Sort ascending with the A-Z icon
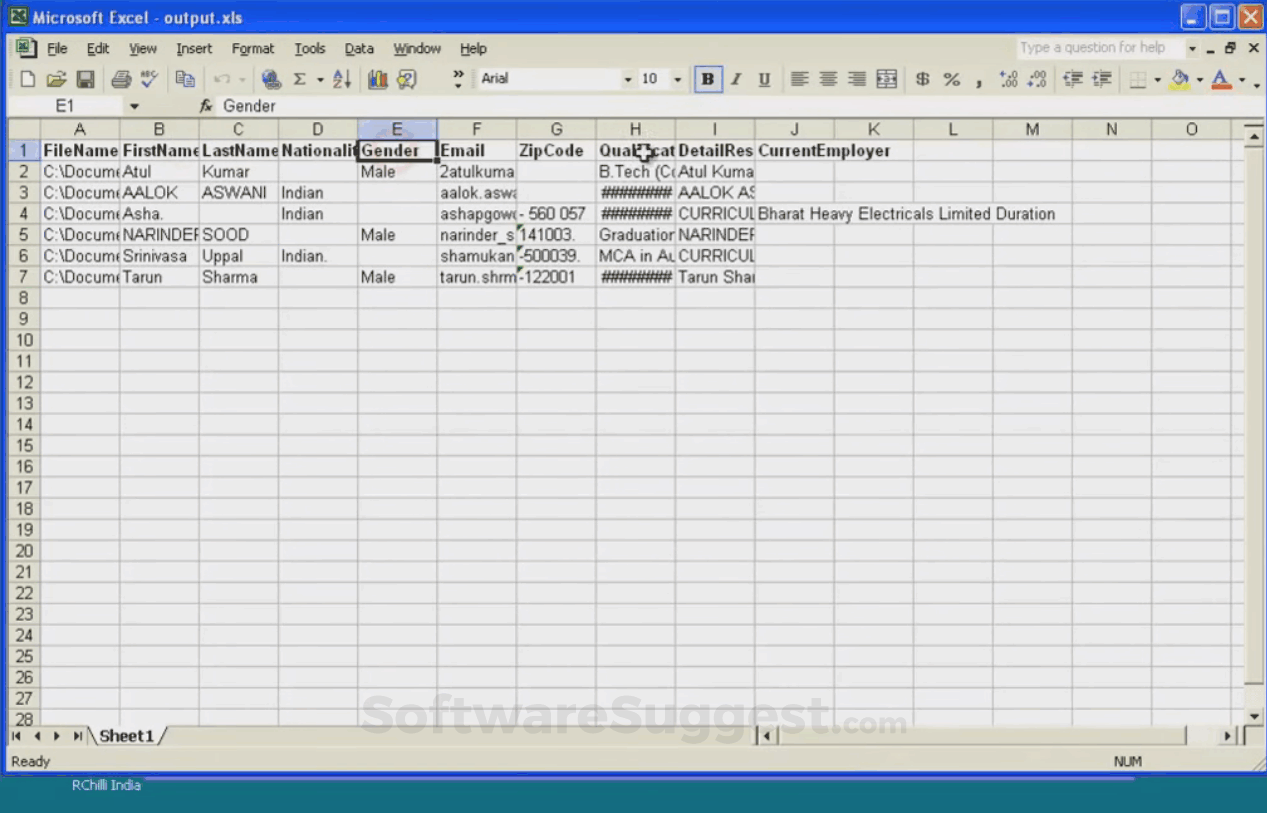The width and height of the screenshot is (1267, 813). pos(342,79)
